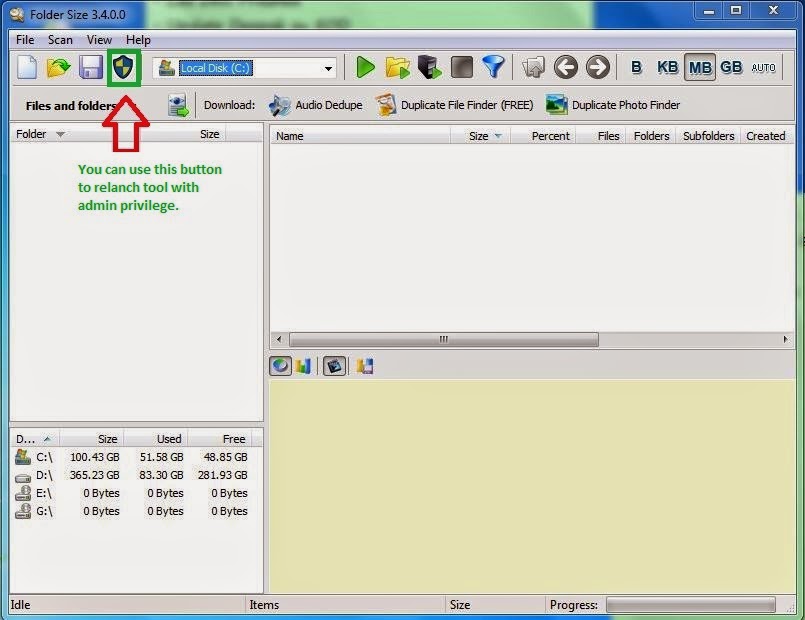
Task: Select the 51.58 GB used cell
Action: [x=161, y=457]
